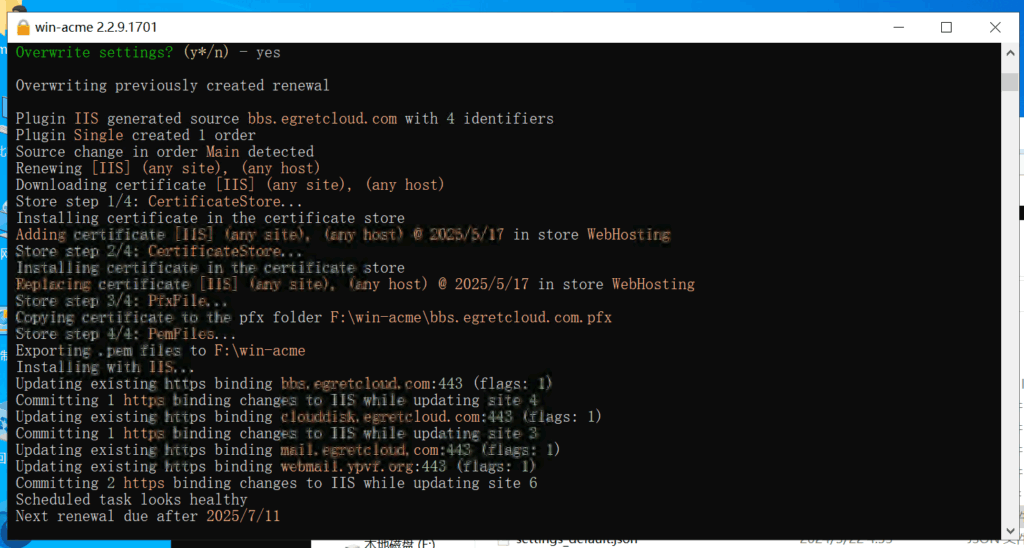Viewport: 1024px width, 548px height.
Task: Click "Store step 3/4: PfxFile..." line
Action: pos(121,301)
